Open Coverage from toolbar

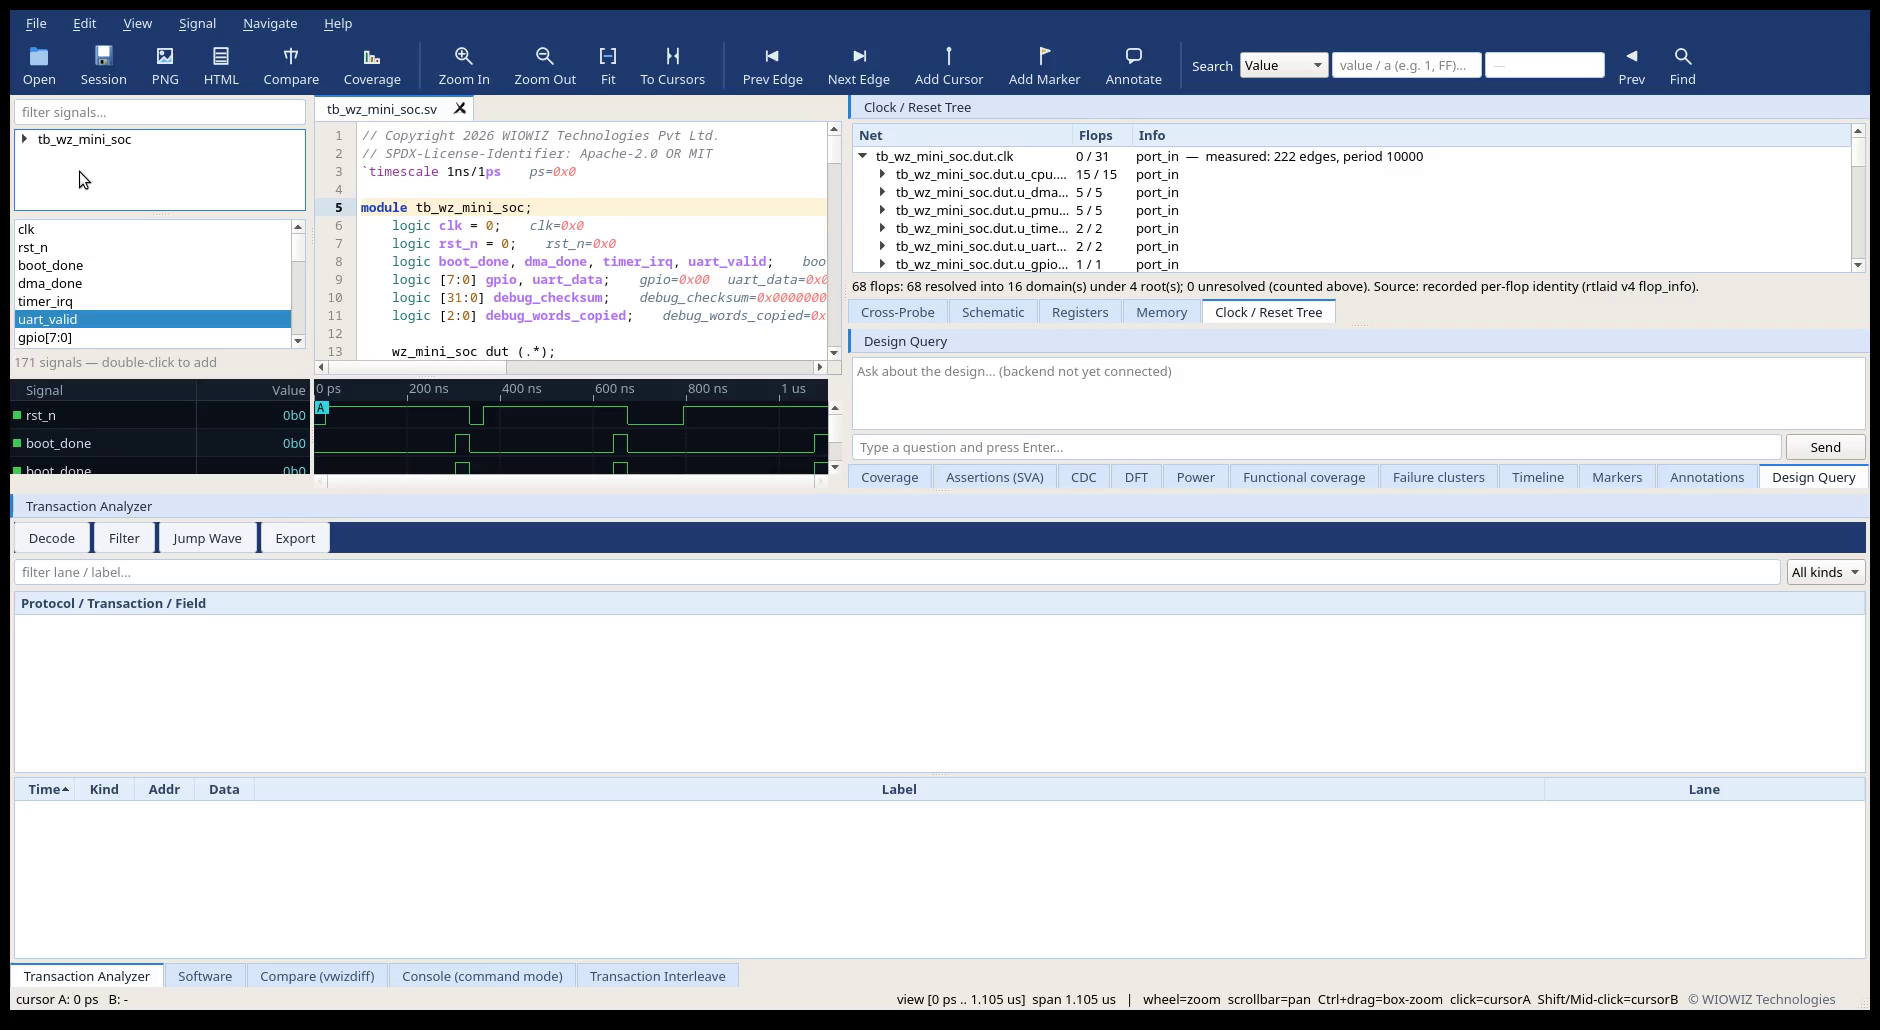click(x=372, y=66)
